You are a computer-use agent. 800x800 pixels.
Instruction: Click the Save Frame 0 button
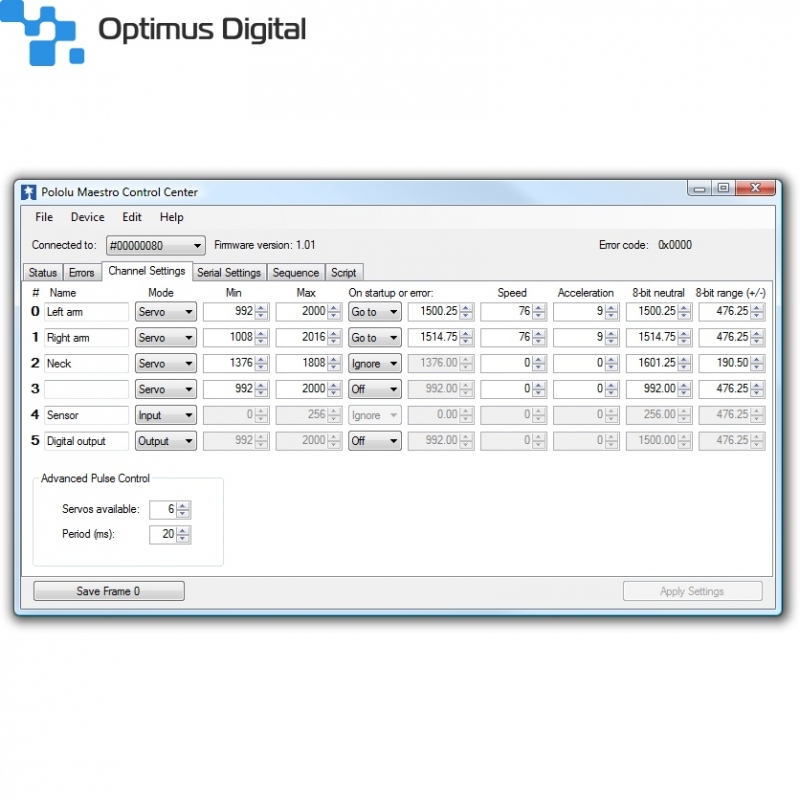point(109,591)
